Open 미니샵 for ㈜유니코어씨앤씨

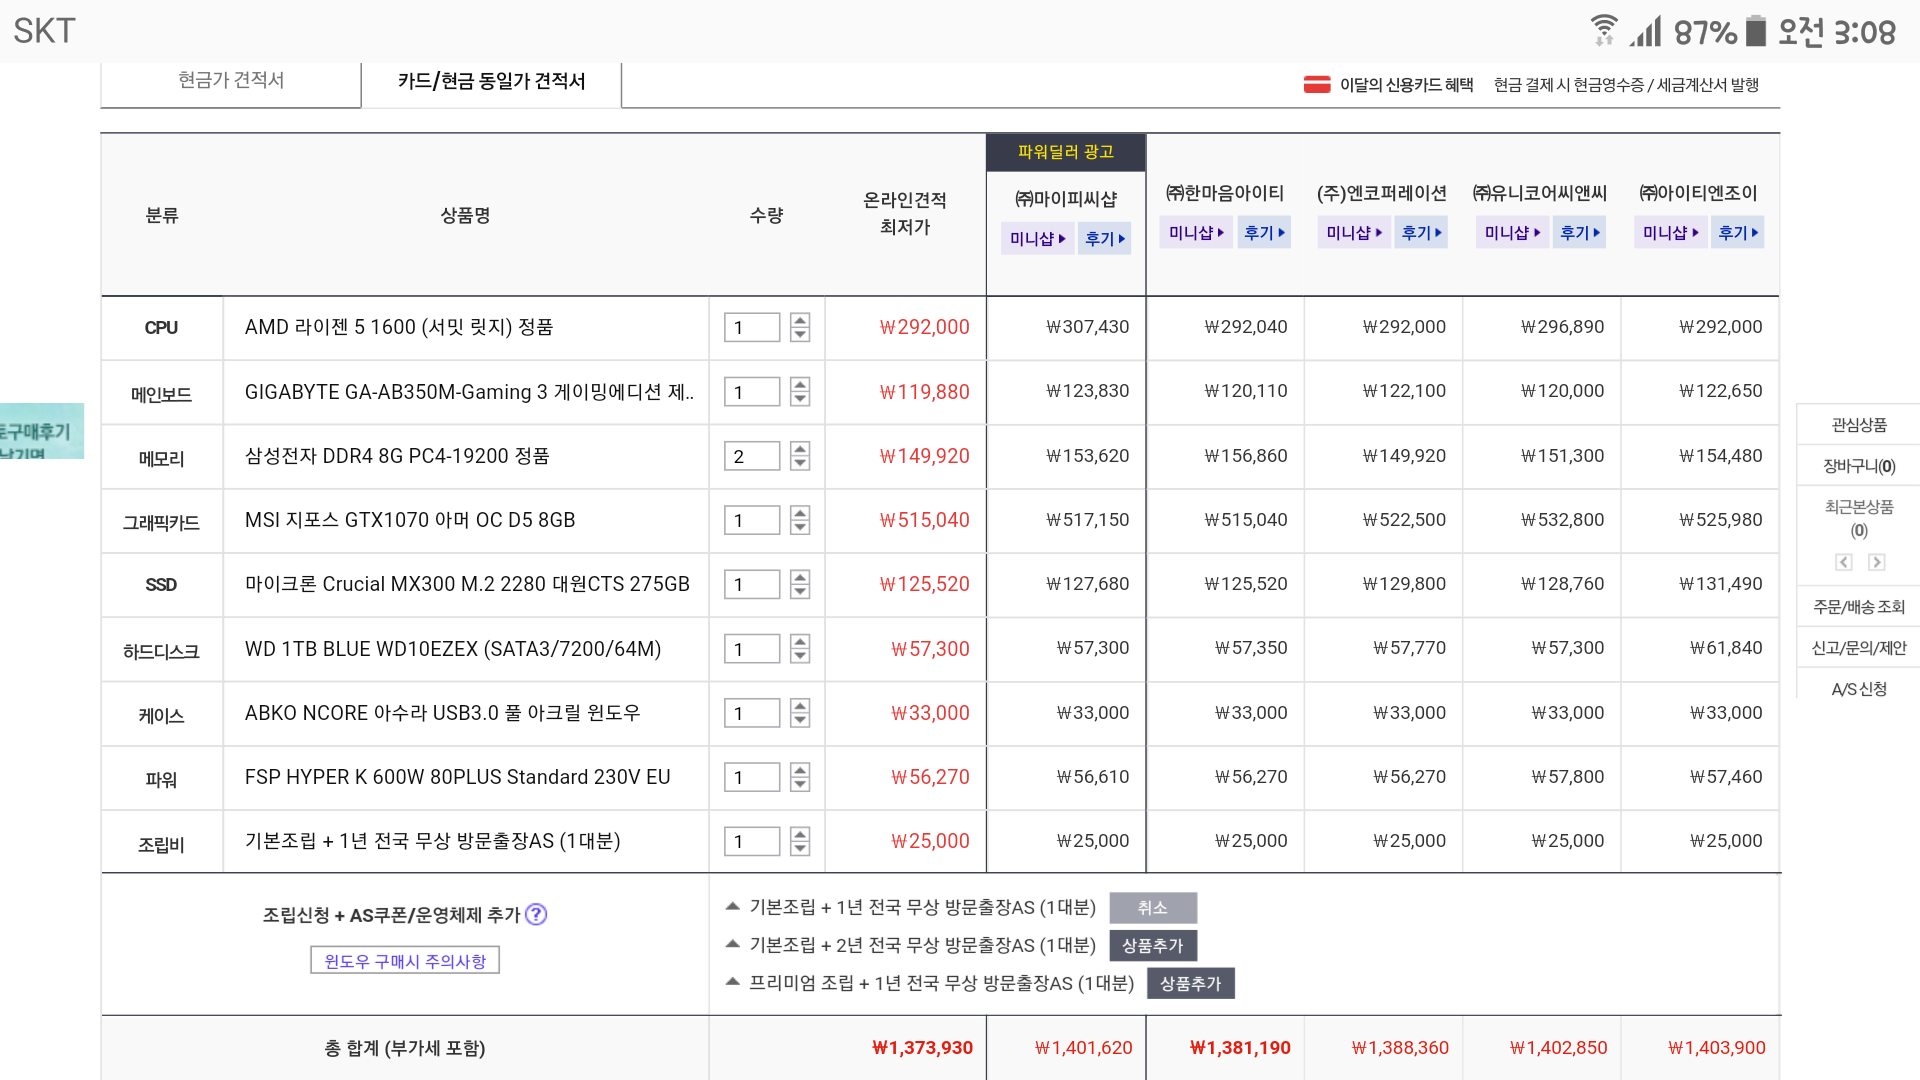[1512, 232]
